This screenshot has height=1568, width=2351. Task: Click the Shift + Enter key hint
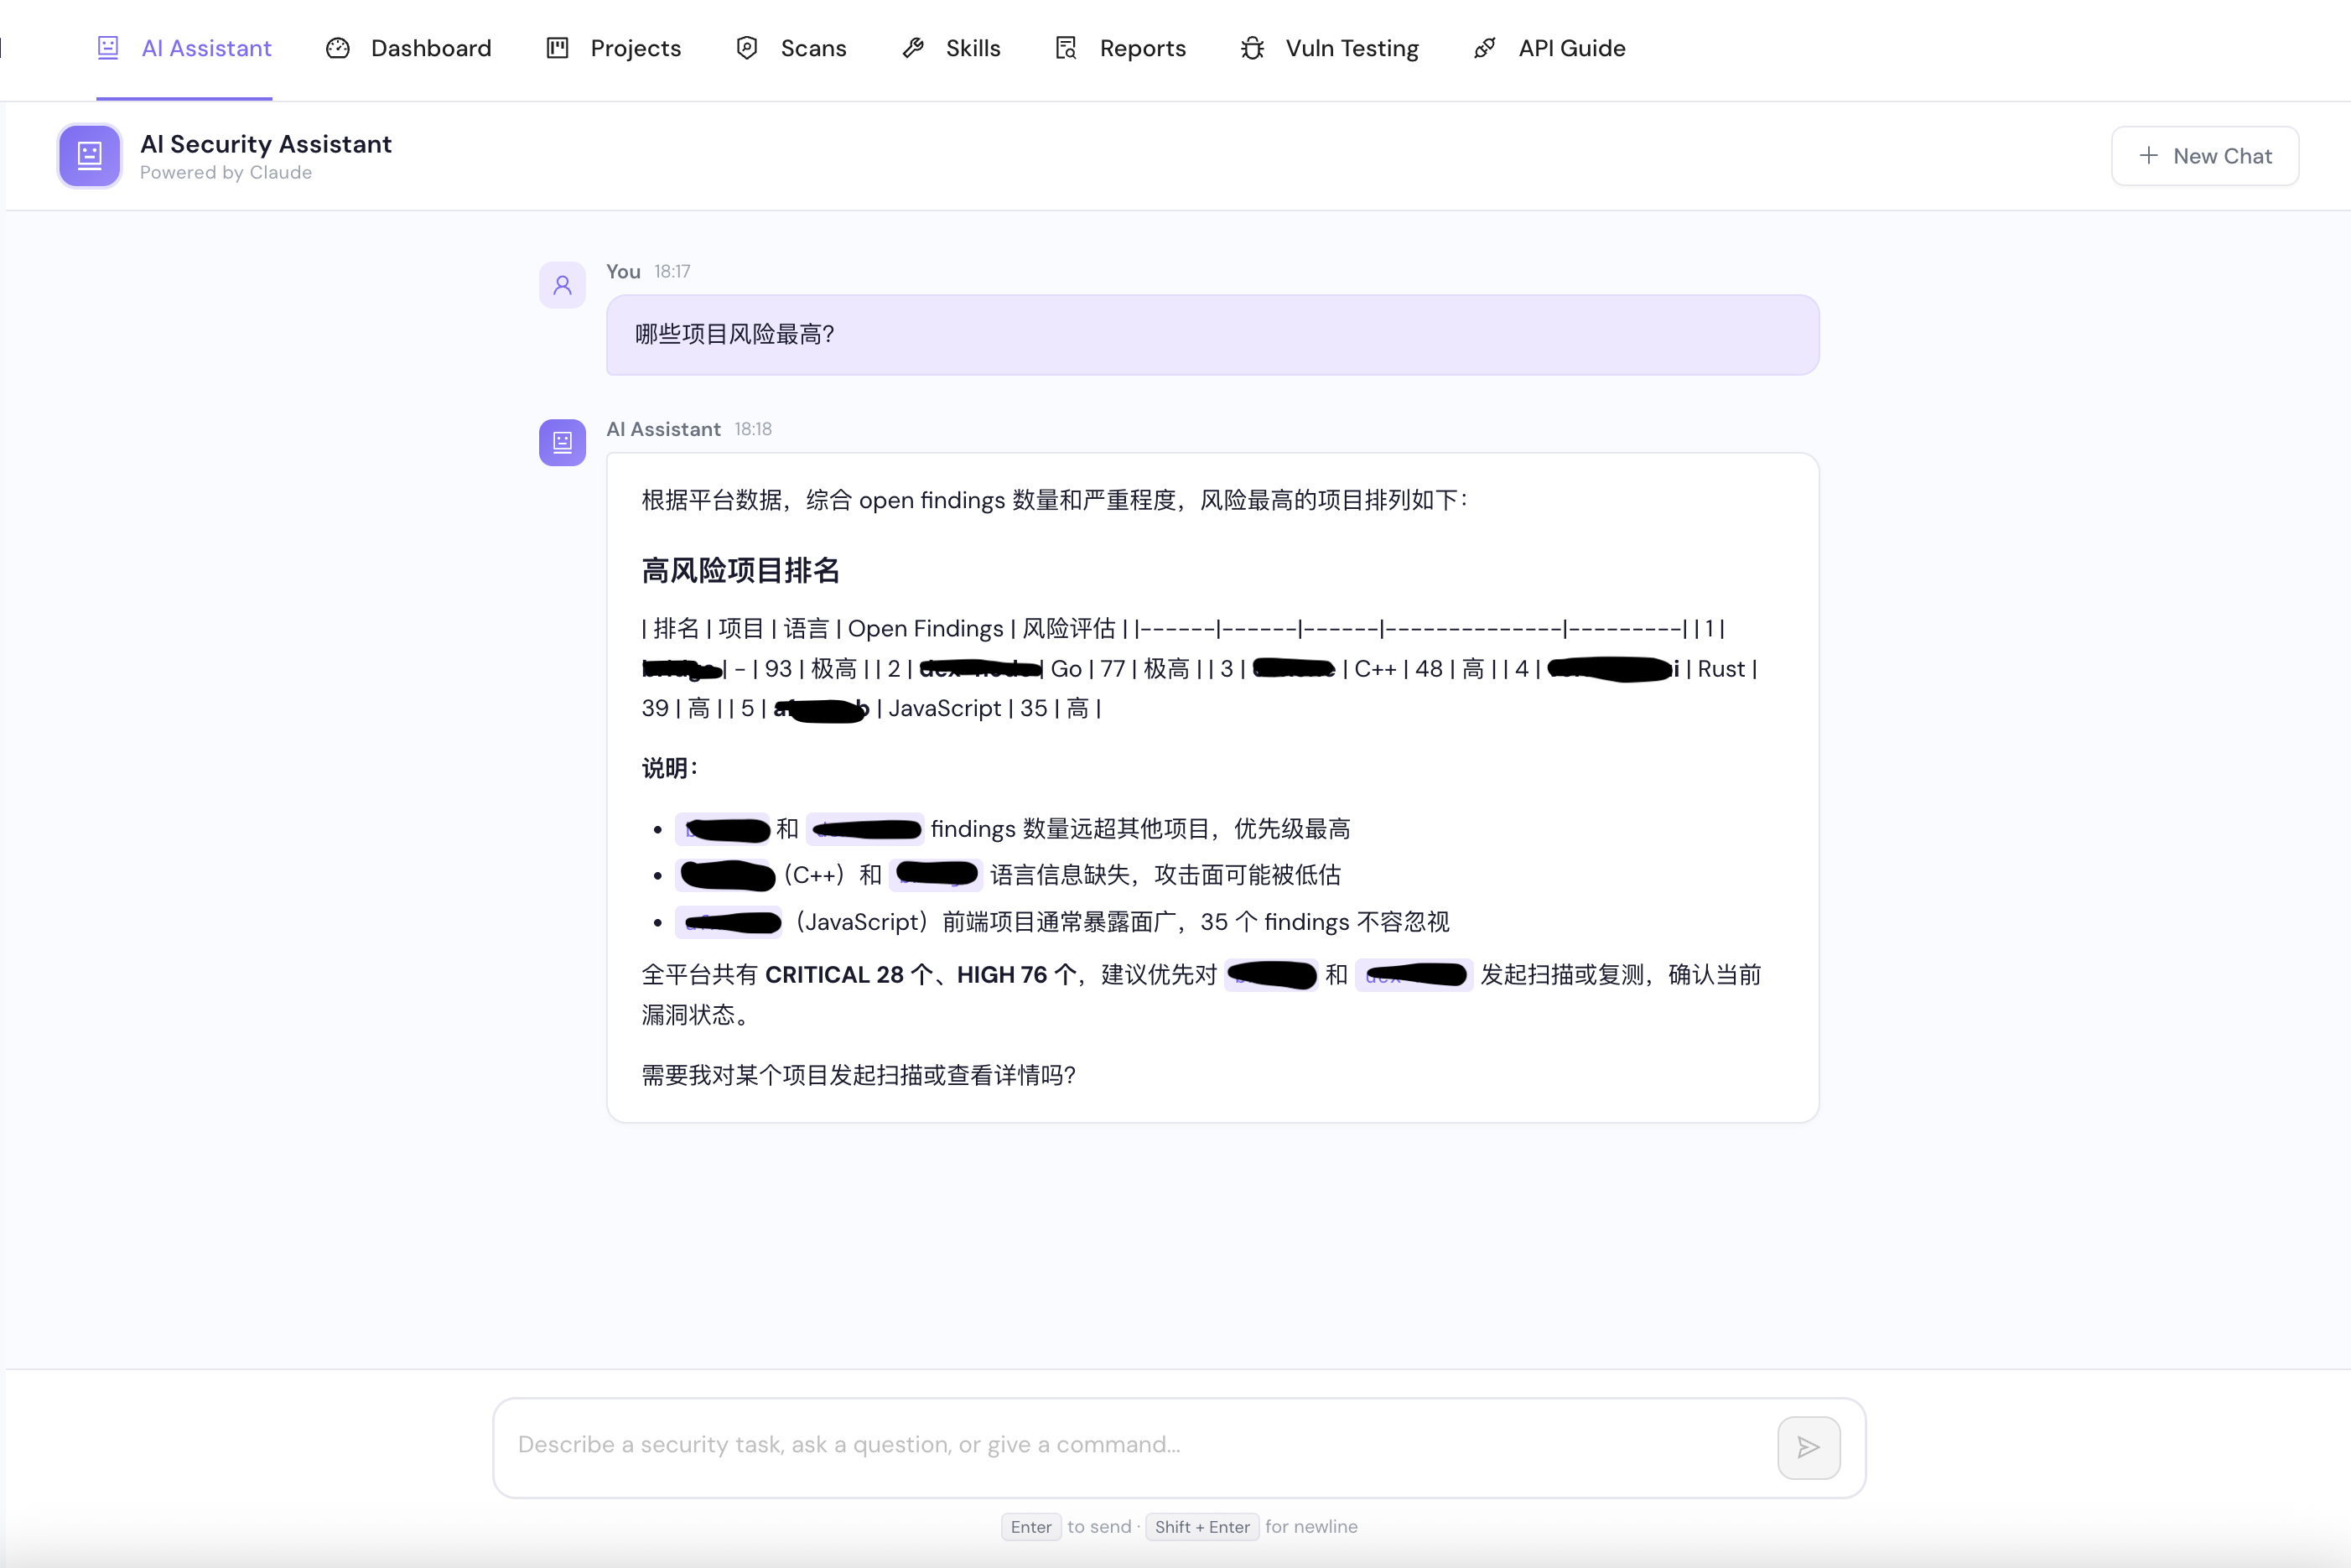(x=1202, y=1527)
